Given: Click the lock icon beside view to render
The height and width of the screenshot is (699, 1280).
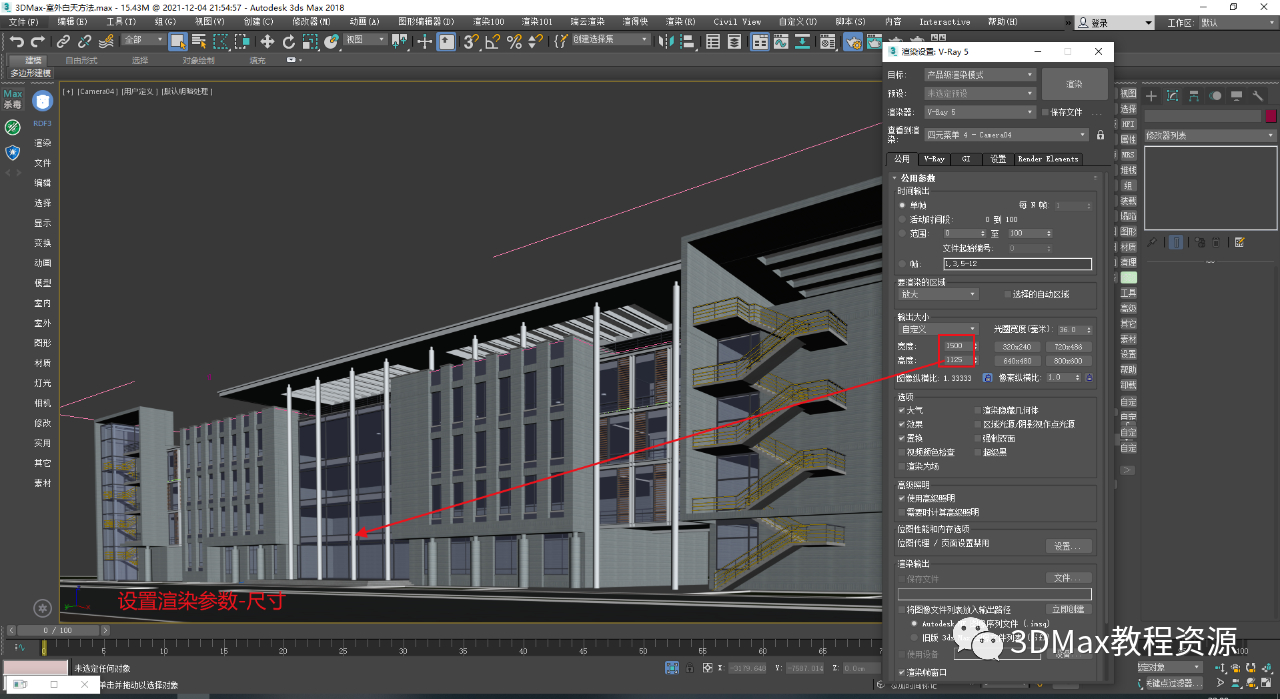Looking at the screenshot, I should click(1100, 134).
